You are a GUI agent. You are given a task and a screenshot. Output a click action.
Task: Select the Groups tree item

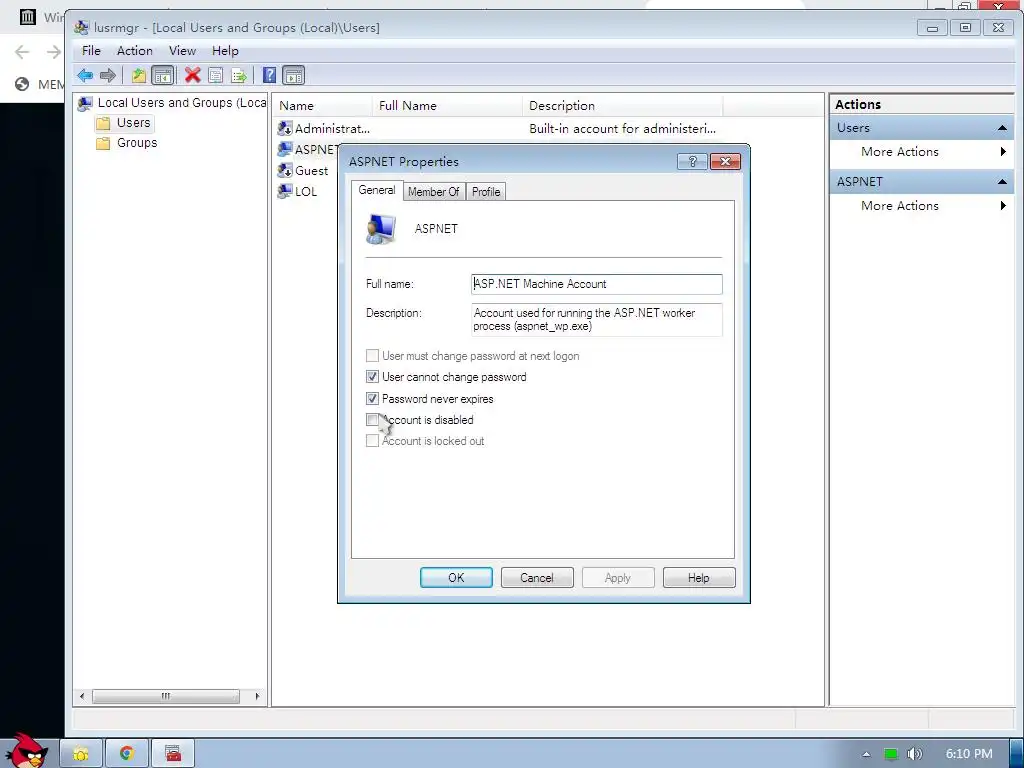coord(137,143)
